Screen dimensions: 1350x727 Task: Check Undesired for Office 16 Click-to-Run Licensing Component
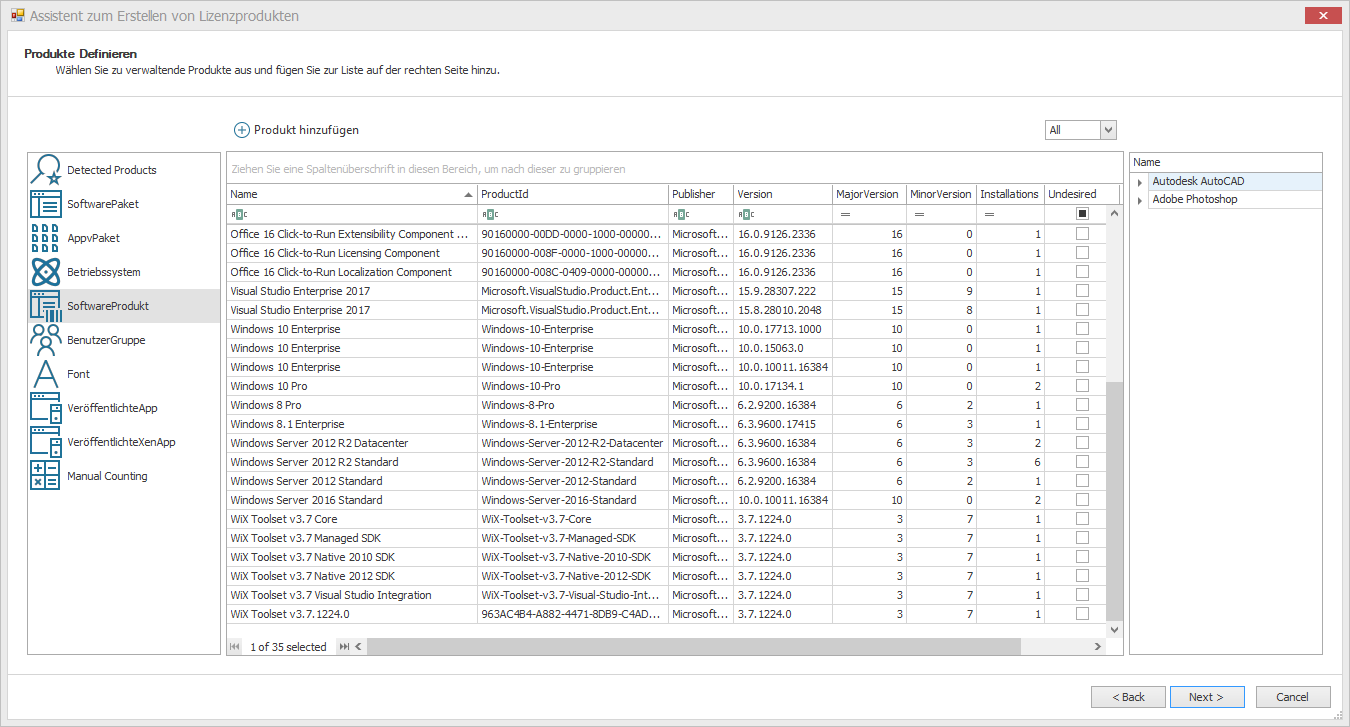[1082, 253]
